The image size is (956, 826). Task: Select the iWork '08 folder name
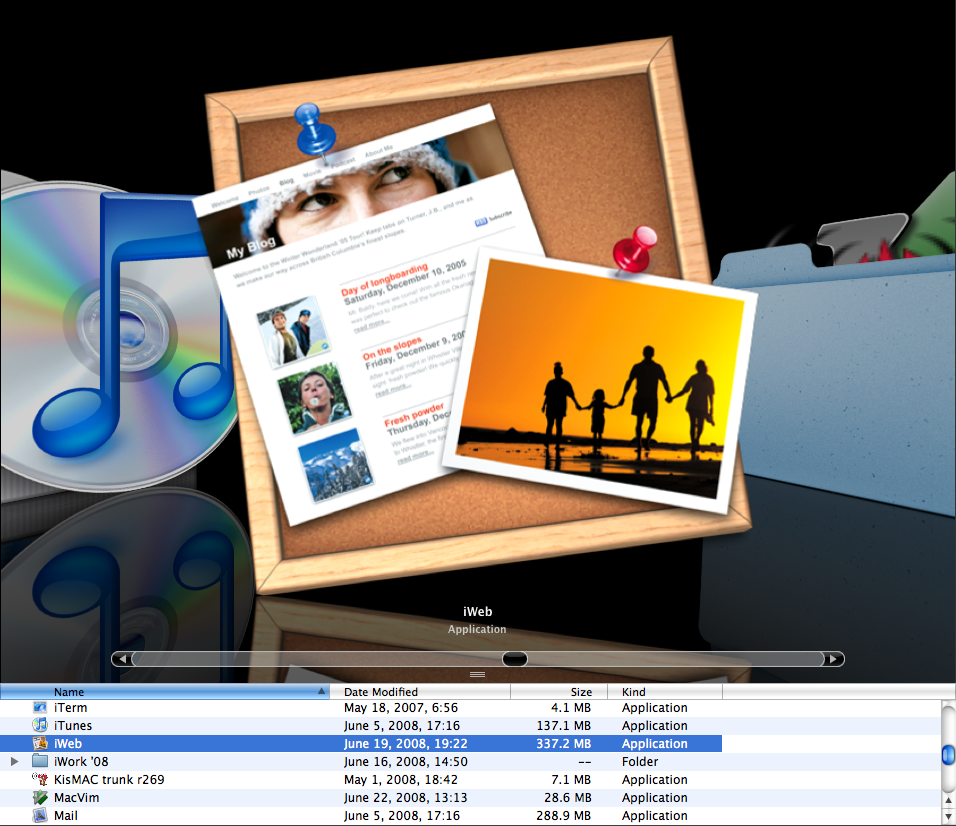point(81,761)
